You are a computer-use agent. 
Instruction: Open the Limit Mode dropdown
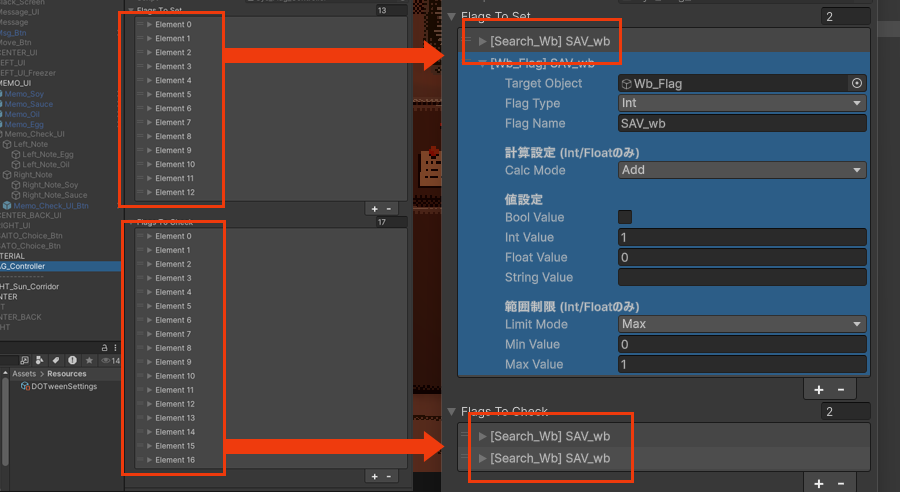tap(742, 324)
